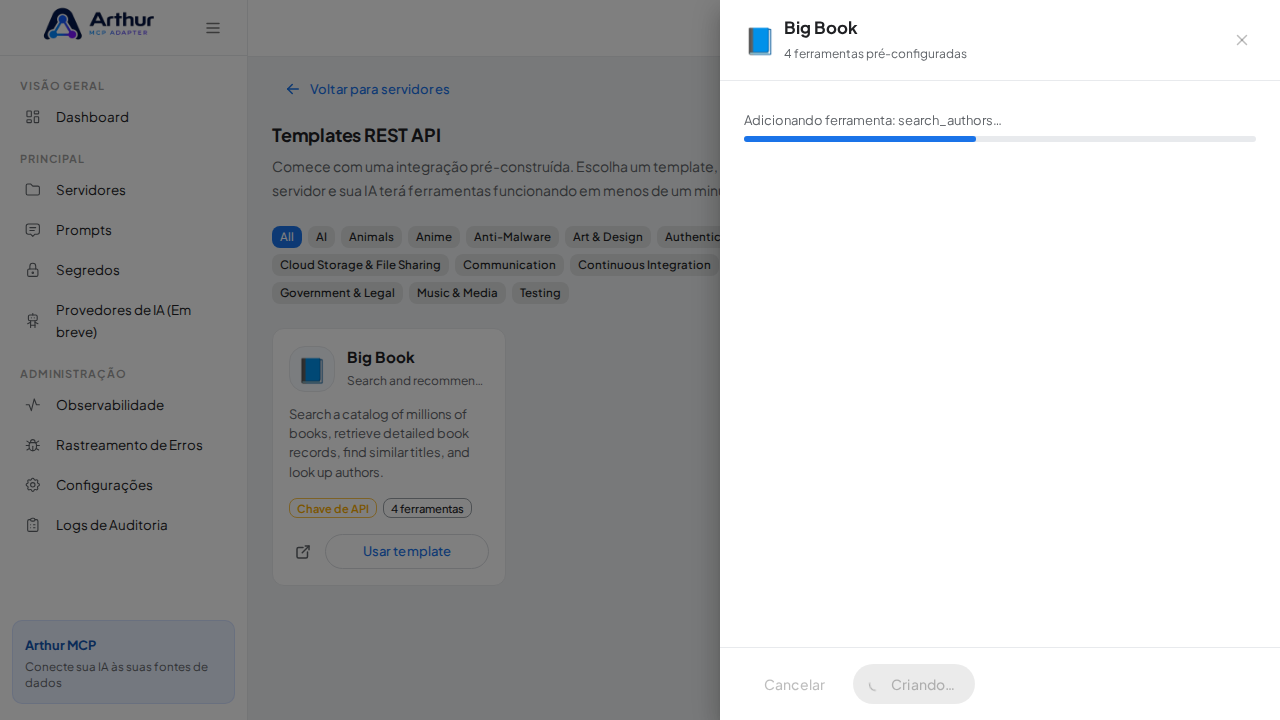Filter templates by Government & Legal
This screenshot has height=720, width=1280.
[x=337, y=293]
